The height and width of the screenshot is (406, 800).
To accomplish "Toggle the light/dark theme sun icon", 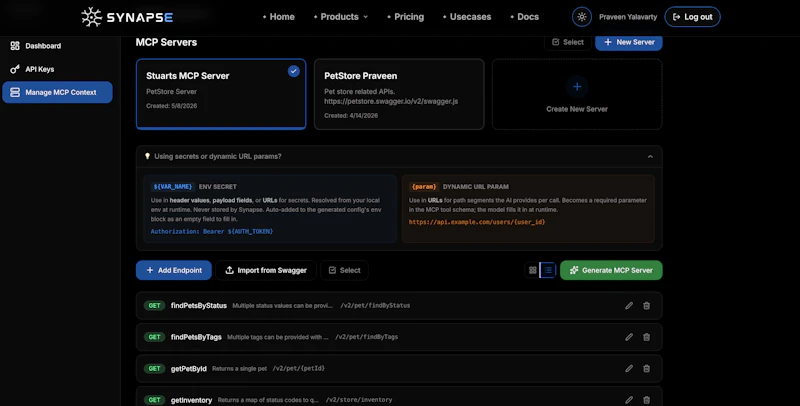I will coord(582,17).
